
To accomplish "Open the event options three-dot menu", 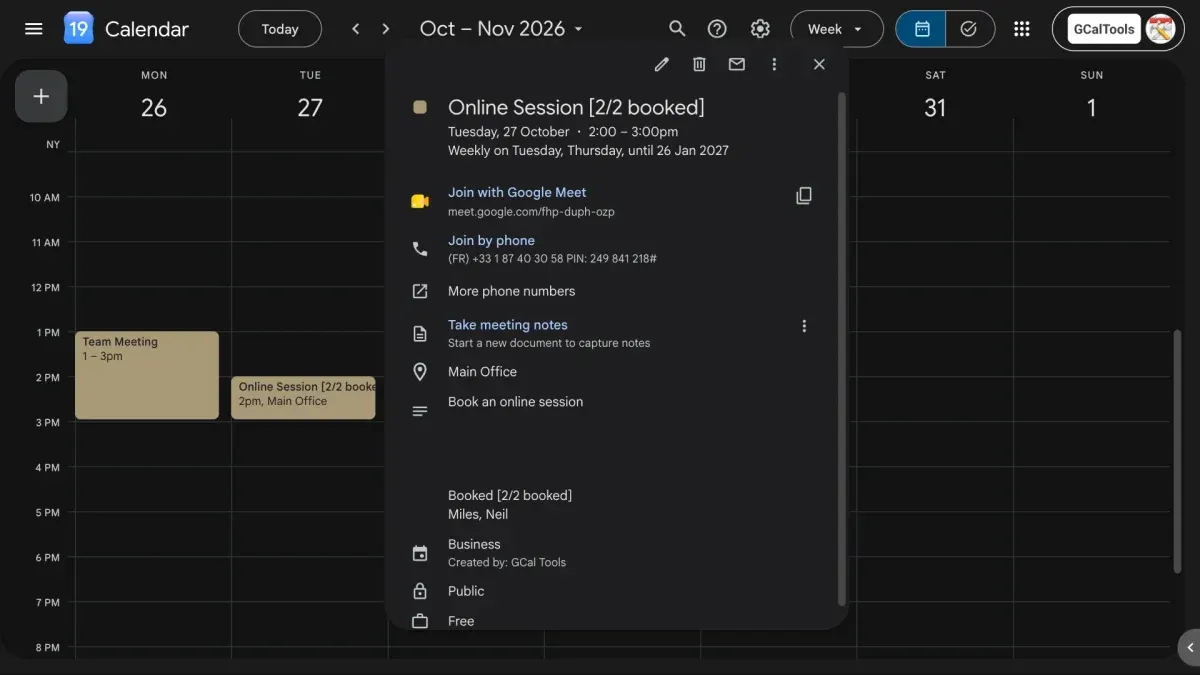I will coord(774,64).
